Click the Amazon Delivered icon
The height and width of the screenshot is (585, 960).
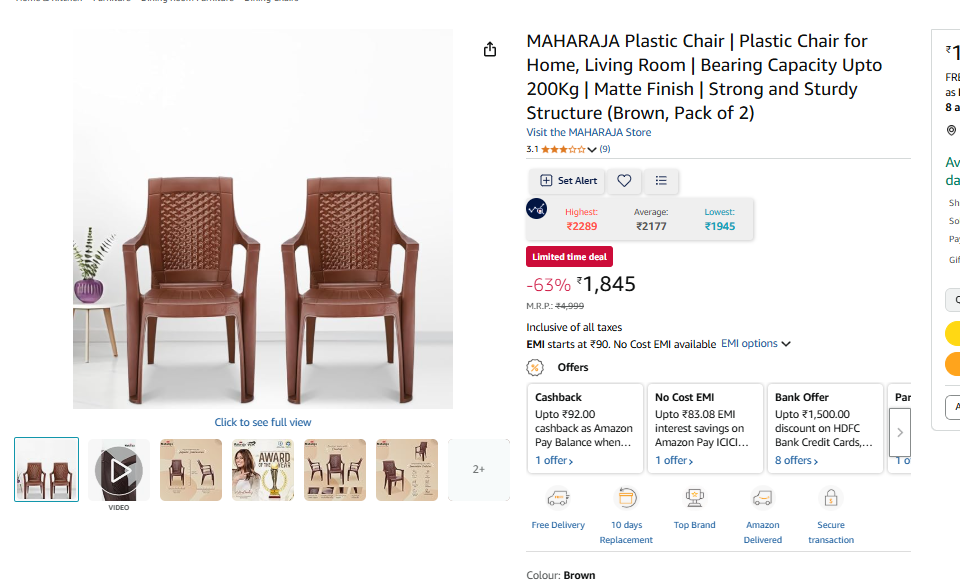(762, 498)
